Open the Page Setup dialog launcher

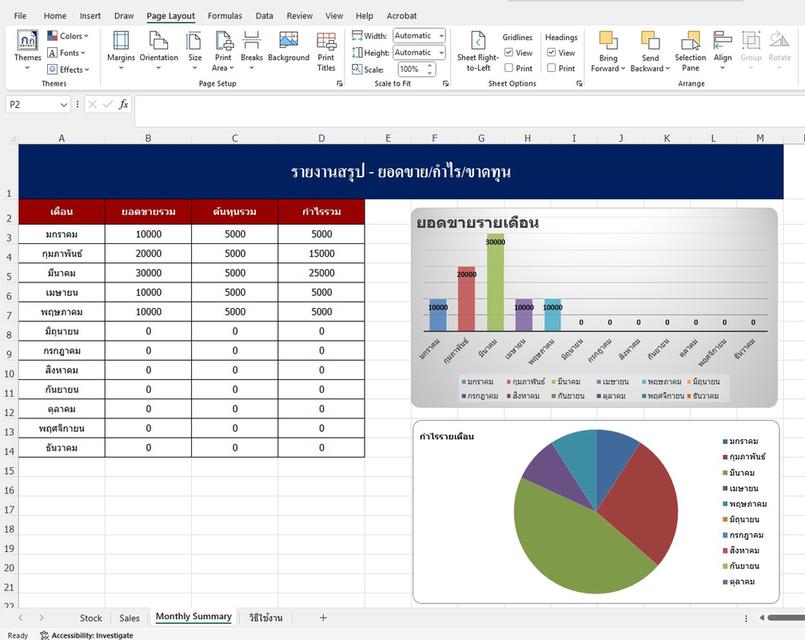(x=339, y=84)
